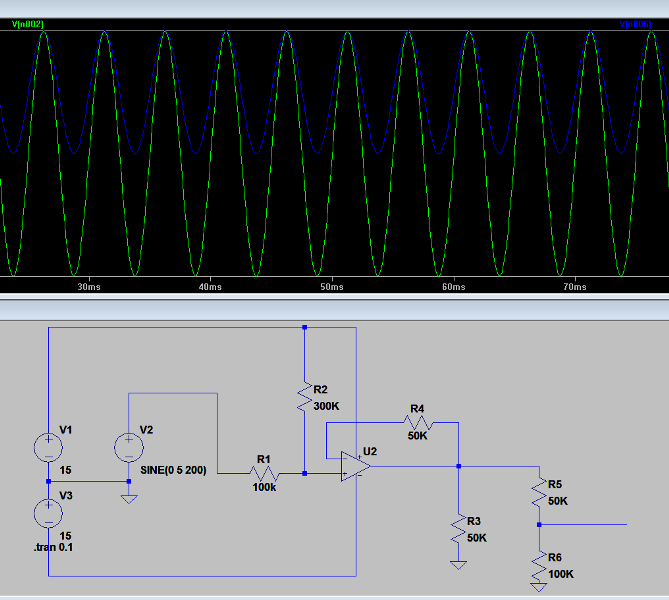Click the 100k value of R1

click(264, 487)
